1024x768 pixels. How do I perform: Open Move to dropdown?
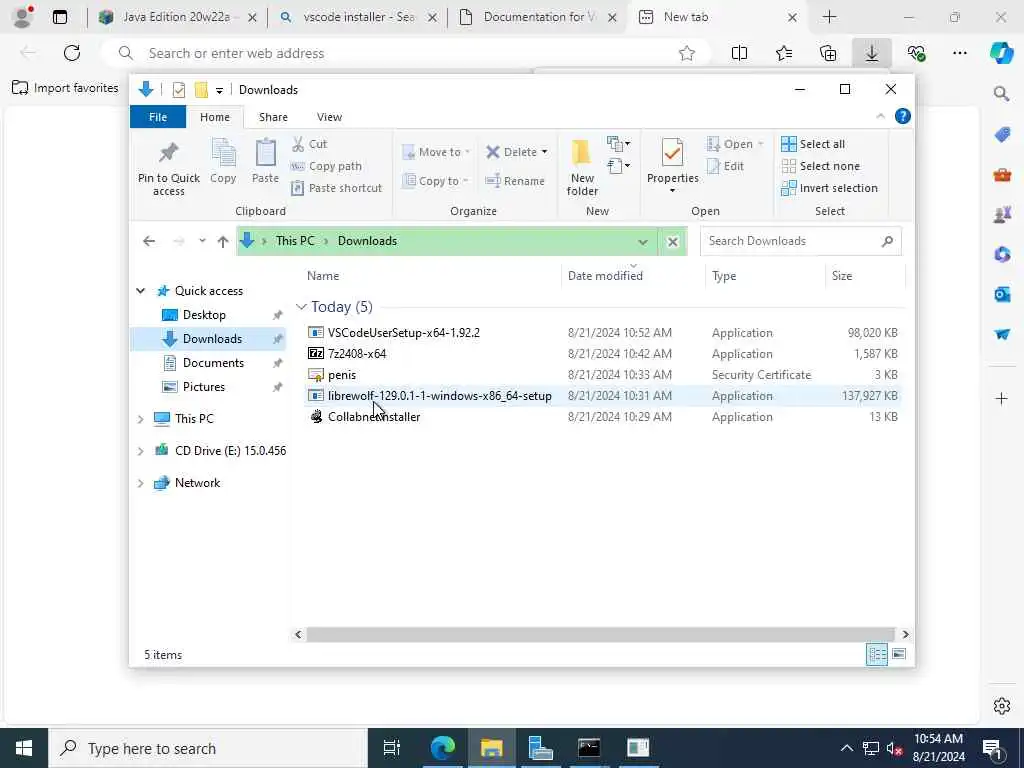pyautogui.click(x=436, y=152)
